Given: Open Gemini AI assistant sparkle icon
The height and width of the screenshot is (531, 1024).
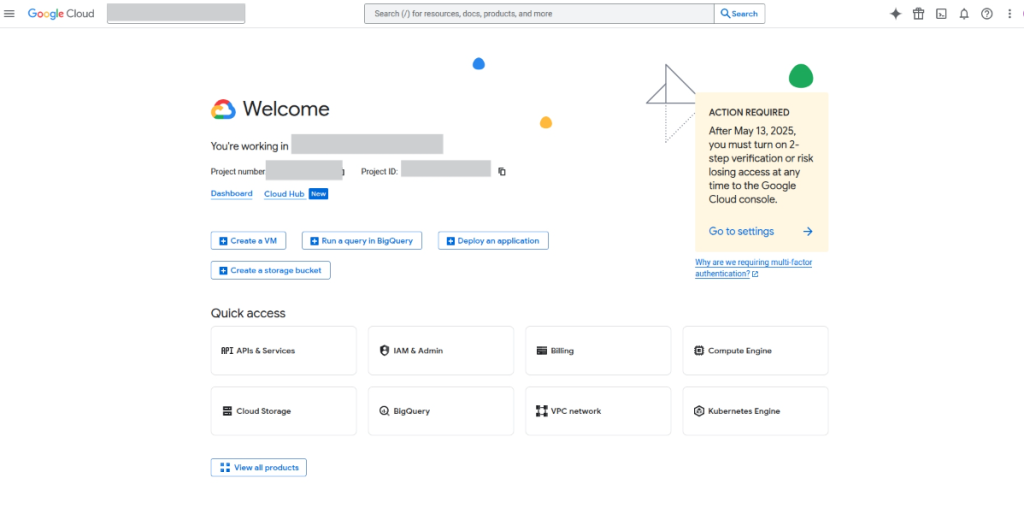Looking at the screenshot, I should 895,14.
